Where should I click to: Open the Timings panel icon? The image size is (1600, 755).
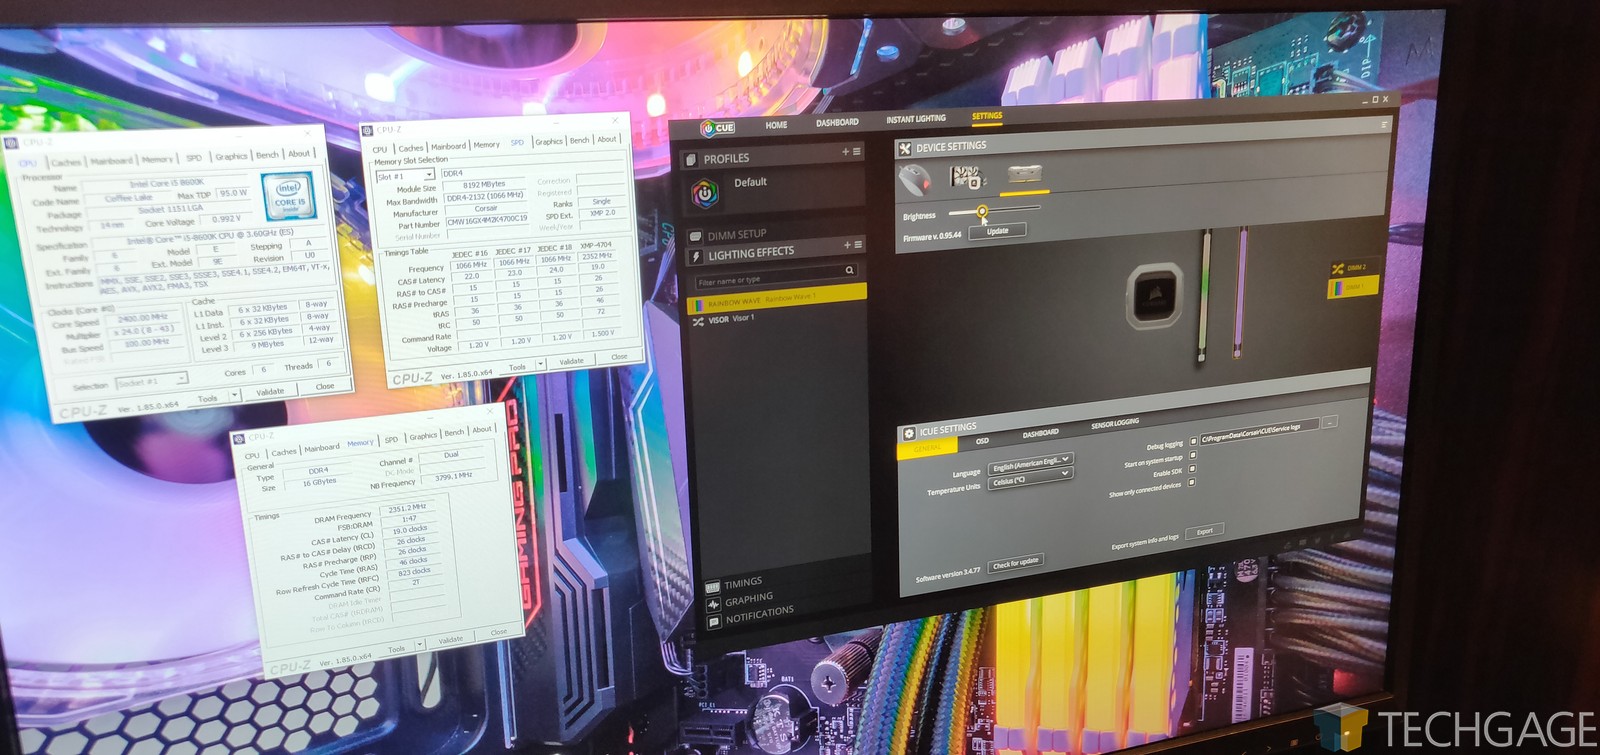pos(712,587)
